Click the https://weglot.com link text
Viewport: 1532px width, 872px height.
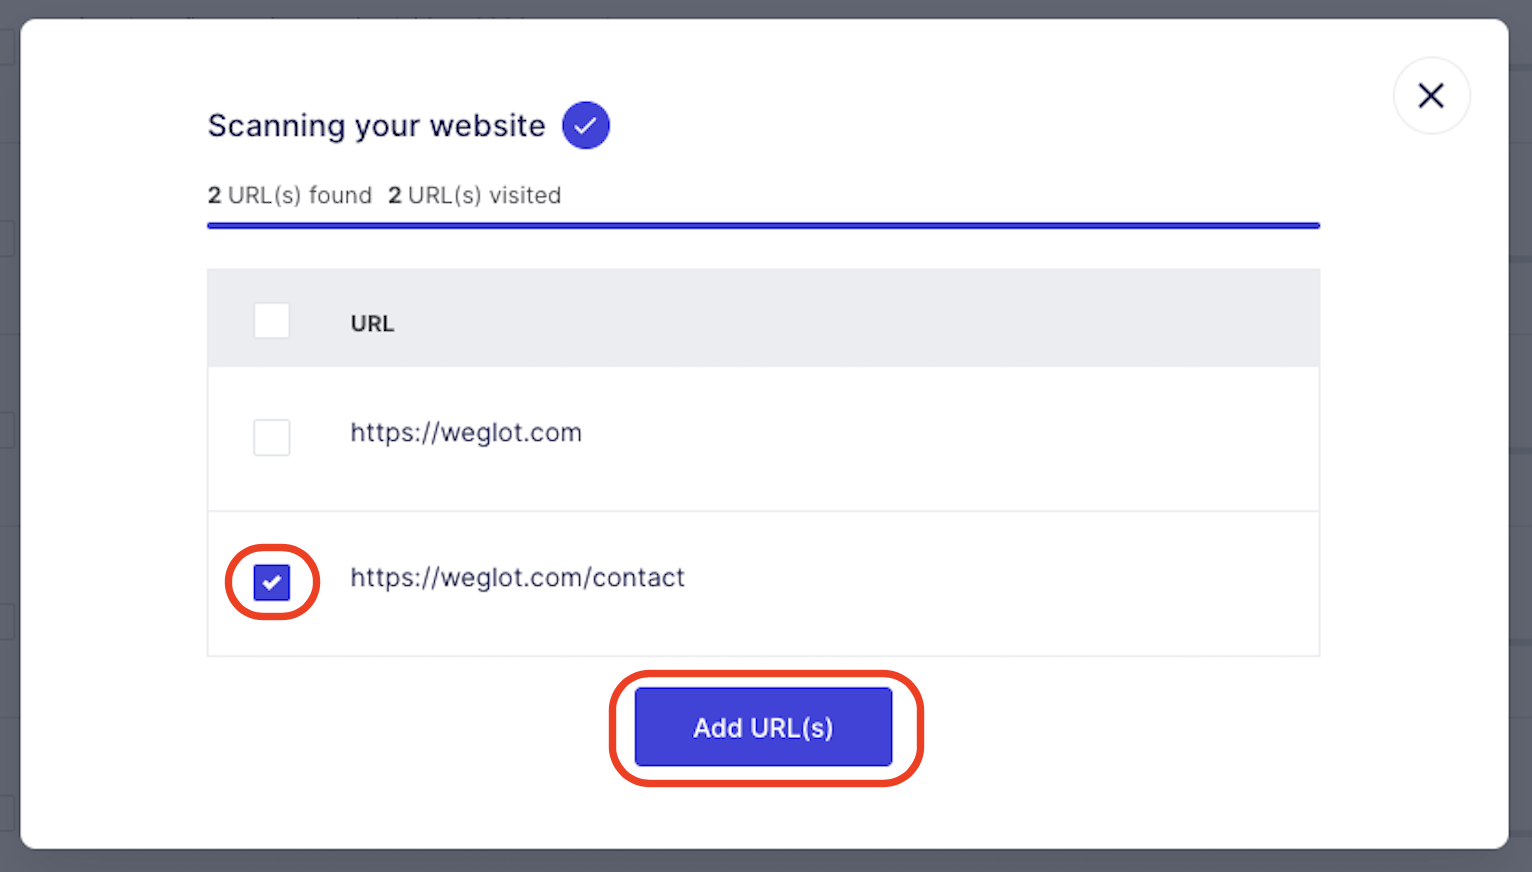466,432
